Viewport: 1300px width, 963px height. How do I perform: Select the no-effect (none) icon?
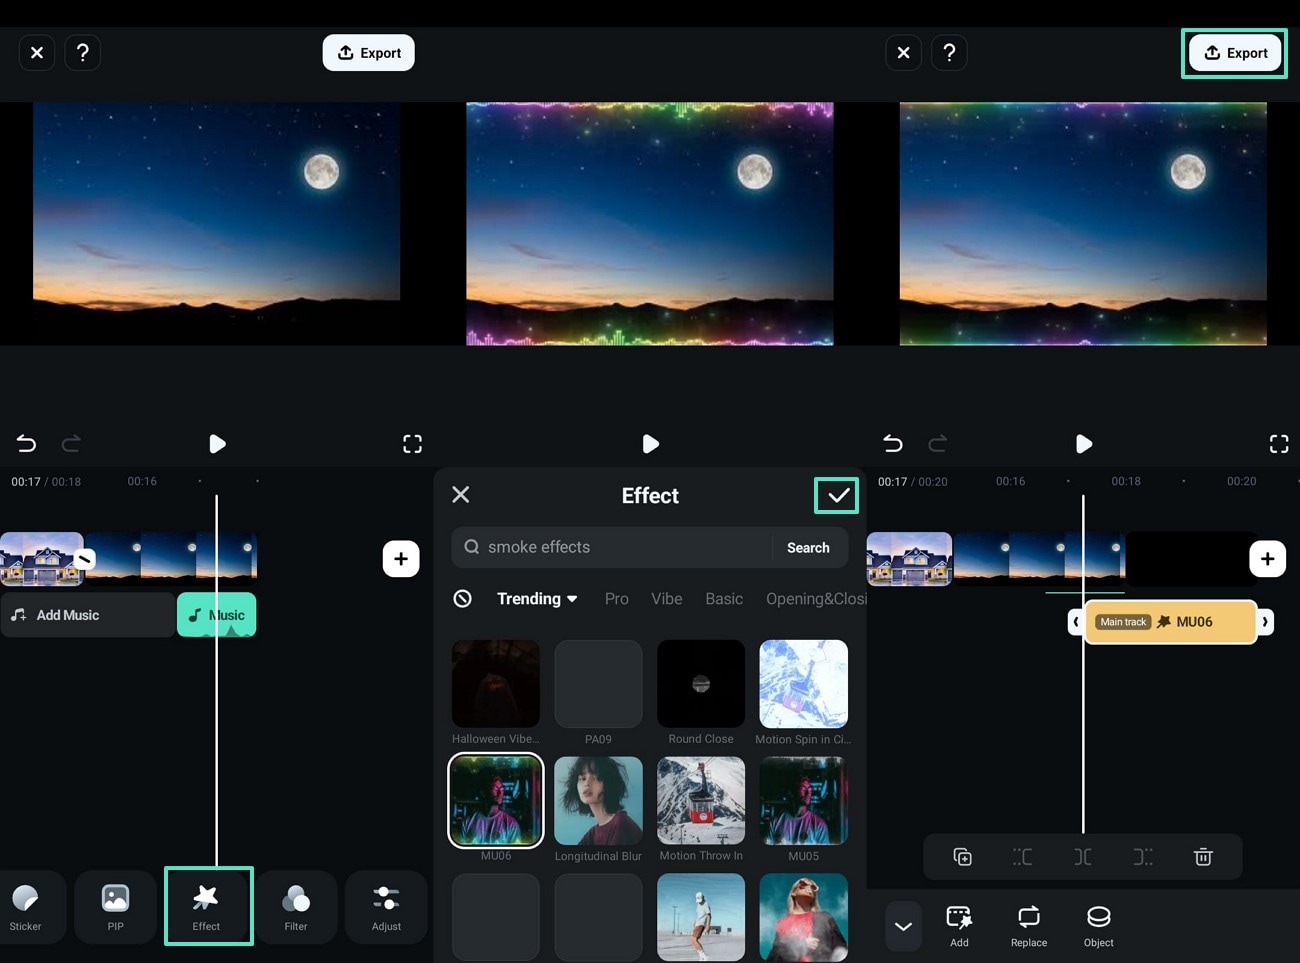click(462, 599)
